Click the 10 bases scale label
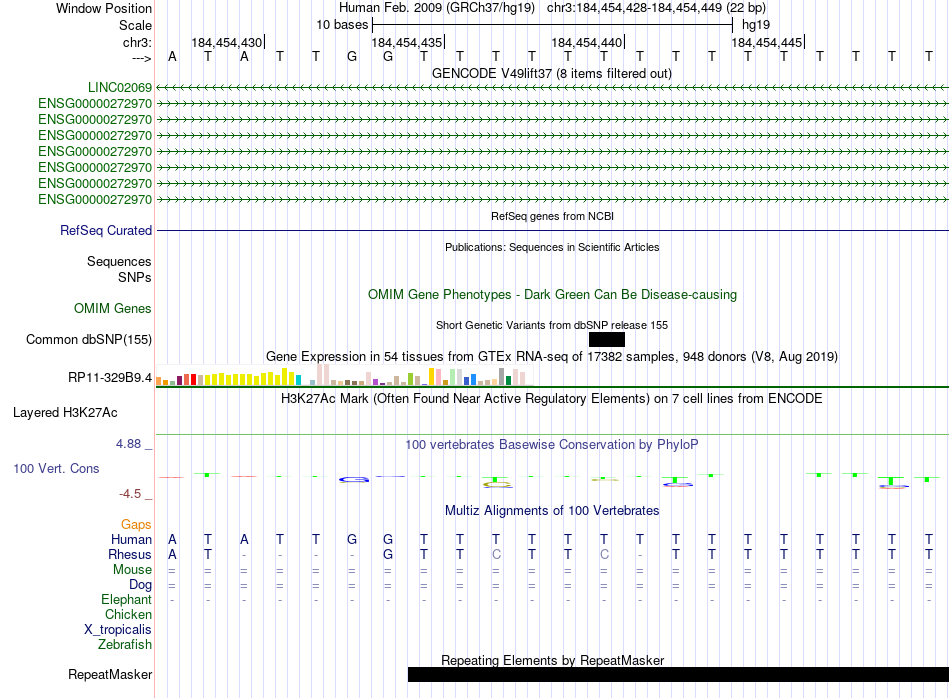950x698 pixels. [x=342, y=25]
